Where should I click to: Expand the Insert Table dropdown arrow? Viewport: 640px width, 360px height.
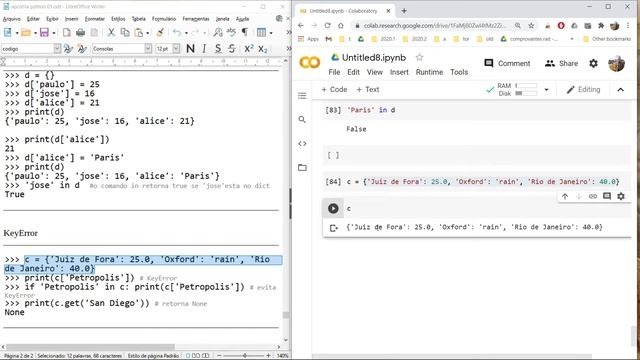coord(271,33)
